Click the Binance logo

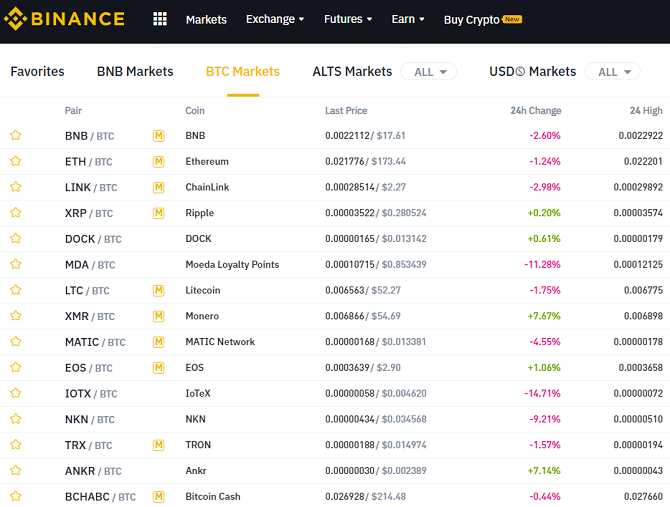(64, 19)
